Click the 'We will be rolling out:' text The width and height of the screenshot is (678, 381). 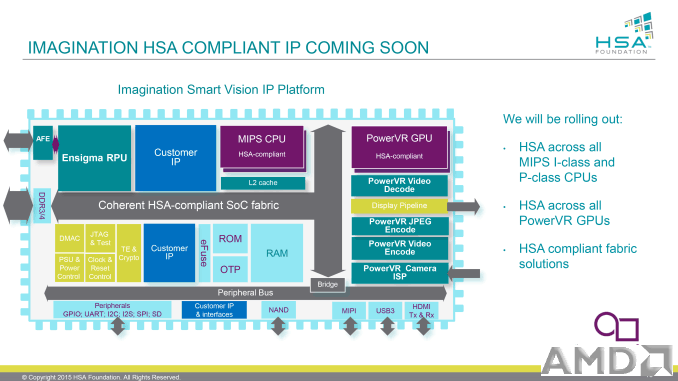563,119
